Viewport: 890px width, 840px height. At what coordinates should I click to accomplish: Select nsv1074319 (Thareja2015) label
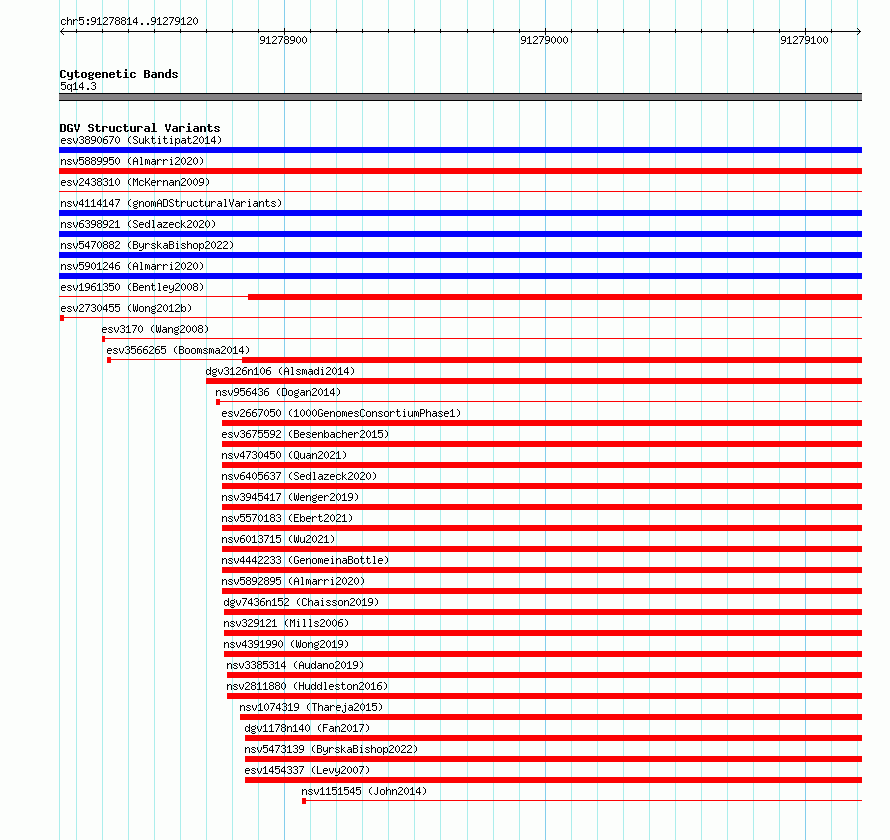click(x=310, y=707)
